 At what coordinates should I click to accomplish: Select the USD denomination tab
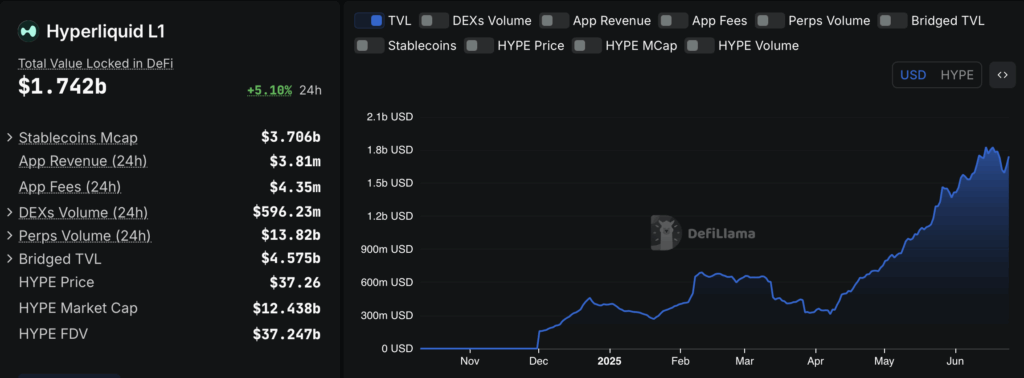click(913, 75)
